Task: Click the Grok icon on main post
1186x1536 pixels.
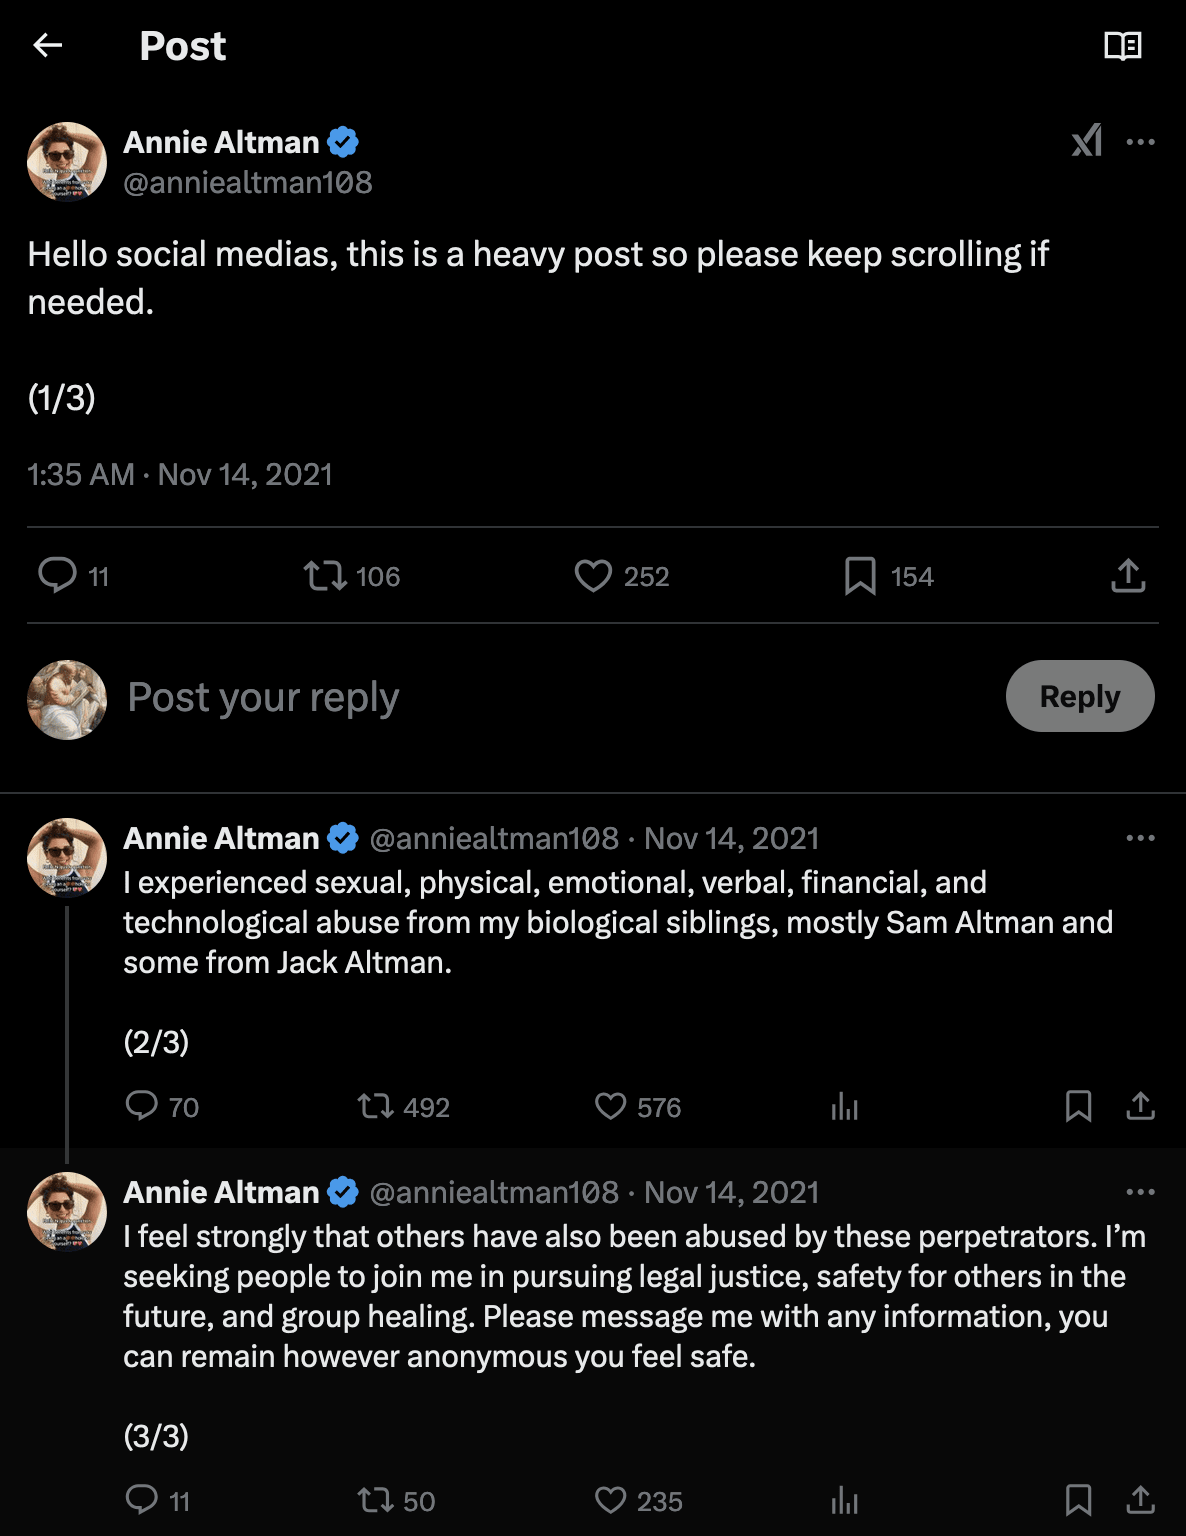Action: (x=1087, y=141)
